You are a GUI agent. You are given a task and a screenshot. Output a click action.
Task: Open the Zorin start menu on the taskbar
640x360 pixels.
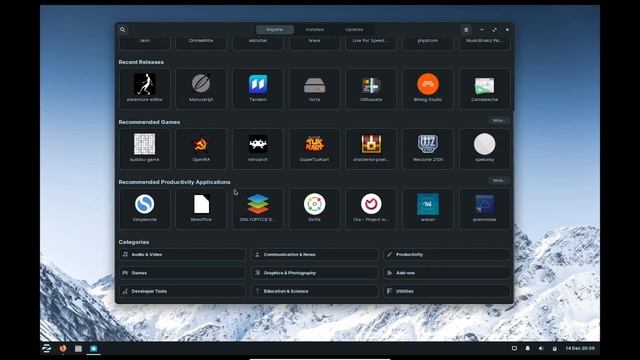pos(47,348)
